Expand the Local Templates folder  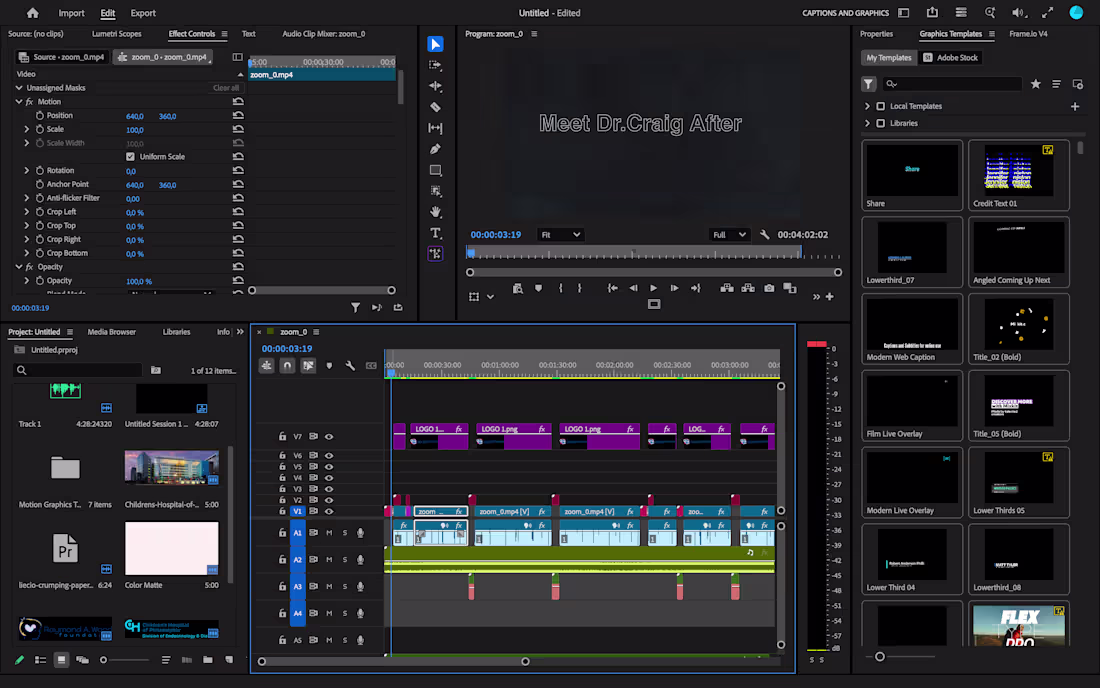[x=867, y=107]
